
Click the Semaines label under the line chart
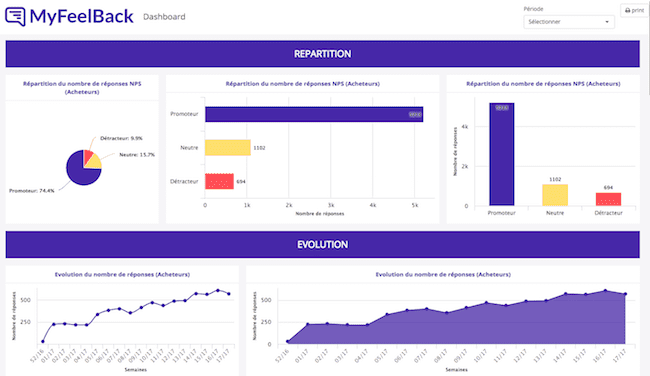tap(136, 369)
